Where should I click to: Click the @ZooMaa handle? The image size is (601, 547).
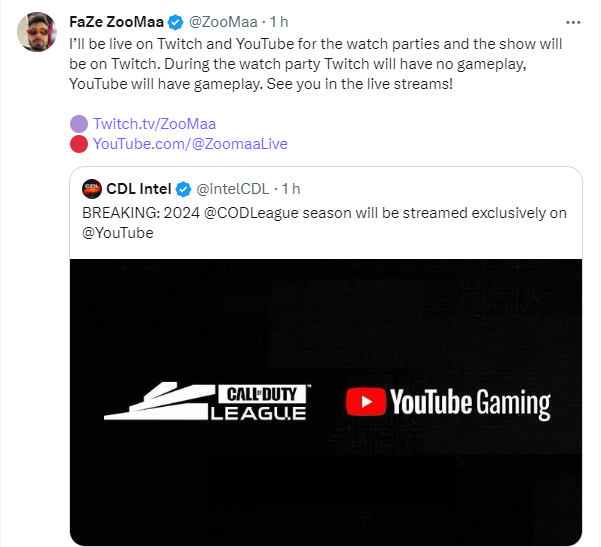pos(222,20)
